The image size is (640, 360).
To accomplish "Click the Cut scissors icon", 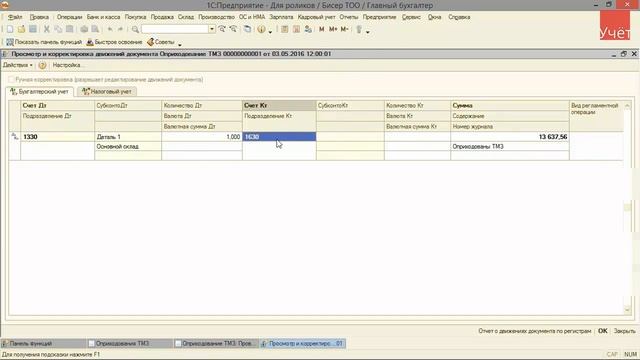I will (x=47, y=29).
